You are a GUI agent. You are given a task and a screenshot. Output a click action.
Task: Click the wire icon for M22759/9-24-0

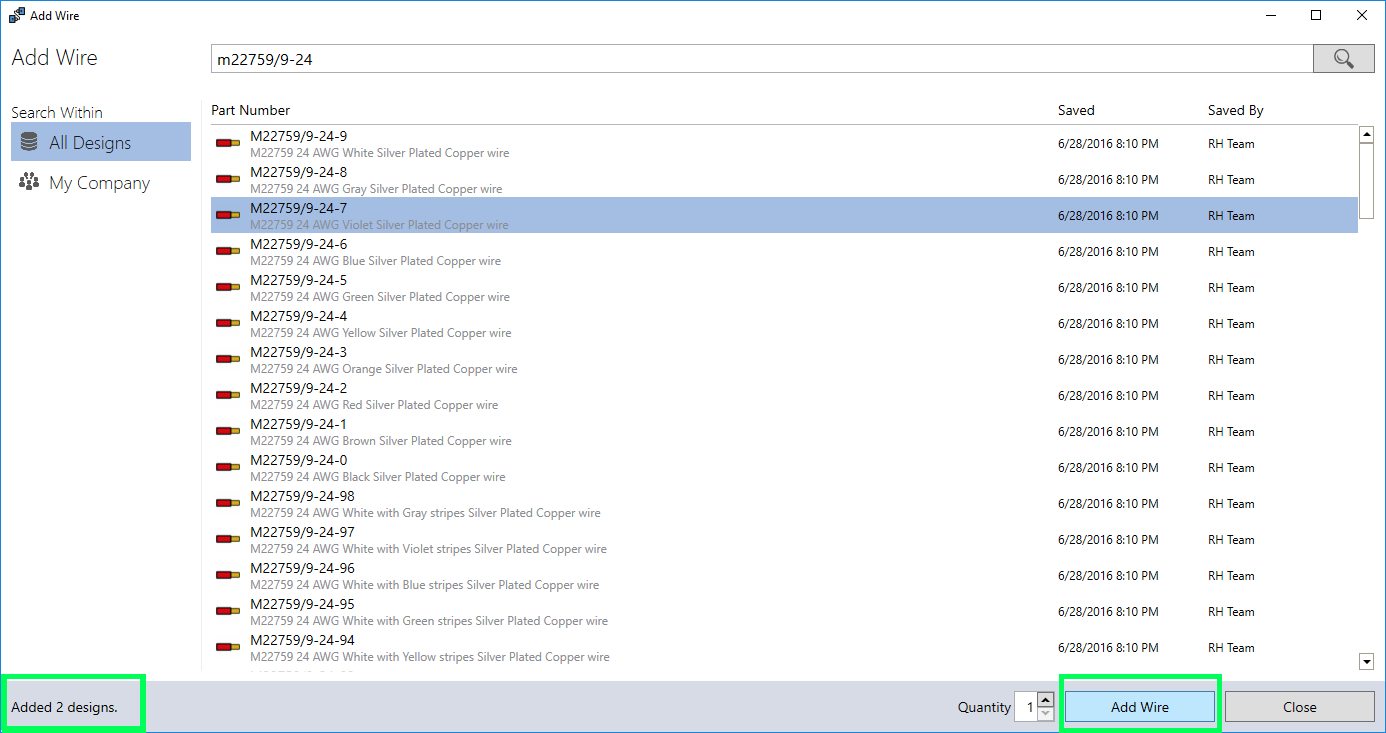click(228, 468)
